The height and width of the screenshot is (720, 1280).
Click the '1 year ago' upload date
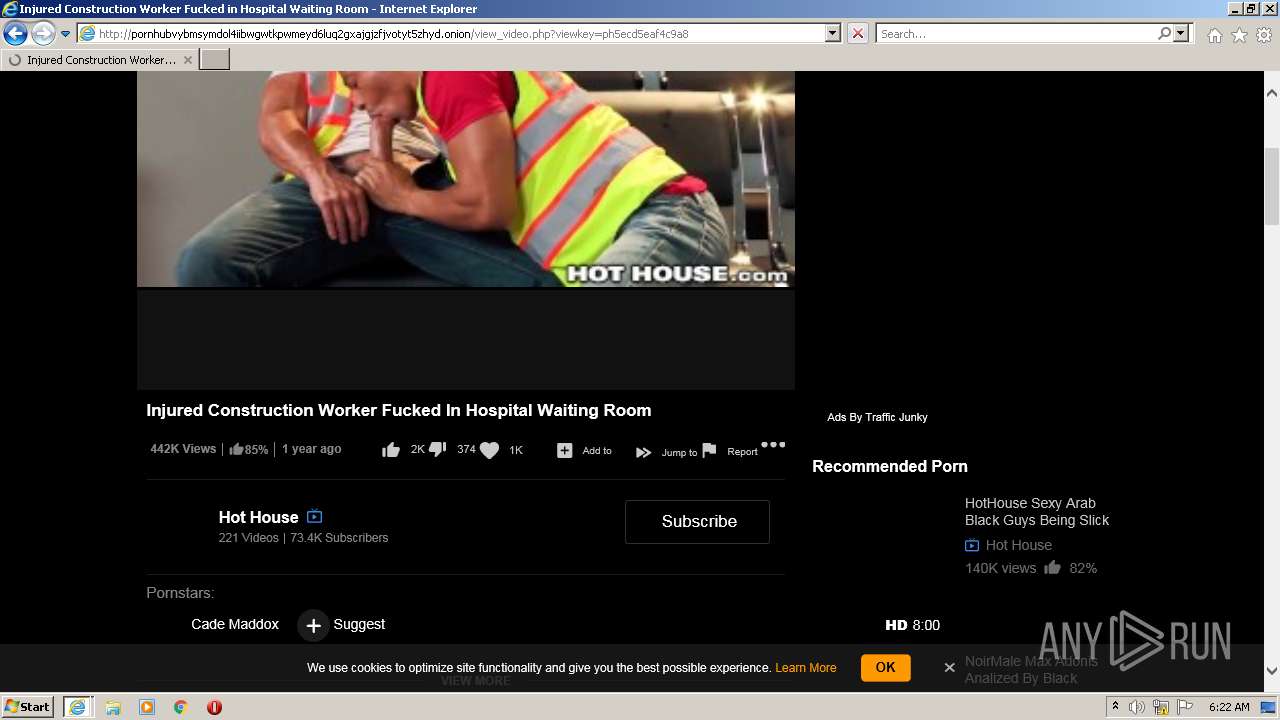tap(311, 449)
